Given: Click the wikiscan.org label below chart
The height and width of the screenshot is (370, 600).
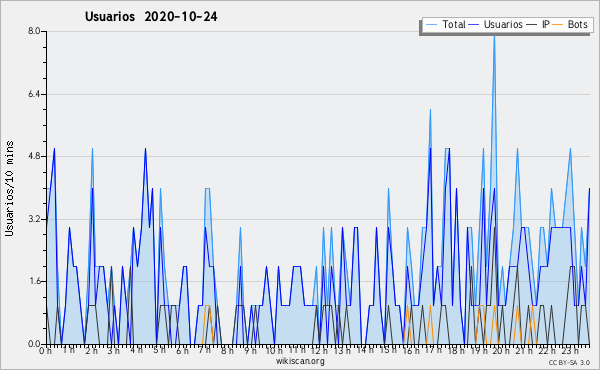Looking at the screenshot, I should (x=300, y=361).
